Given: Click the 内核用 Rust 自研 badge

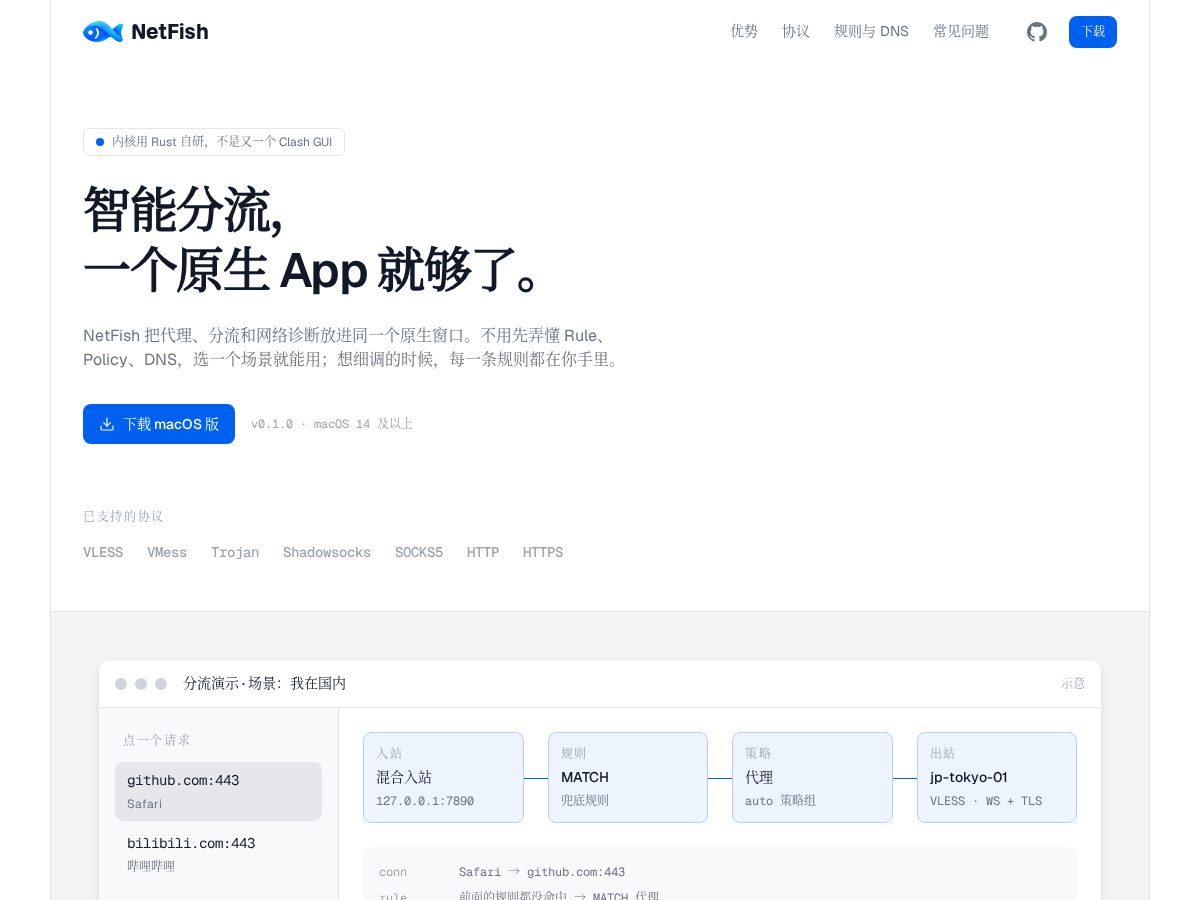Looking at the screenshot, I should pos(214,142).
